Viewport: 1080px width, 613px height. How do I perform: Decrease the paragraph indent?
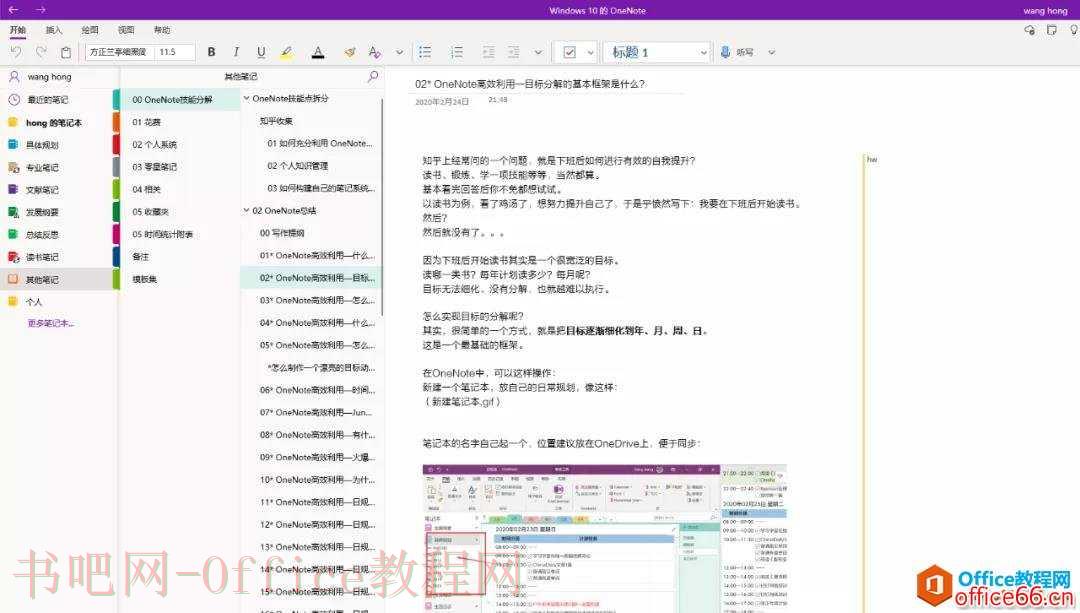(x=488, y=52)
